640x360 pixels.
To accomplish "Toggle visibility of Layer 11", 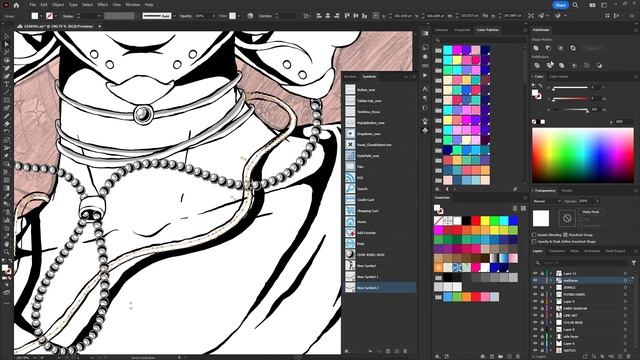I will pos(535,273).
